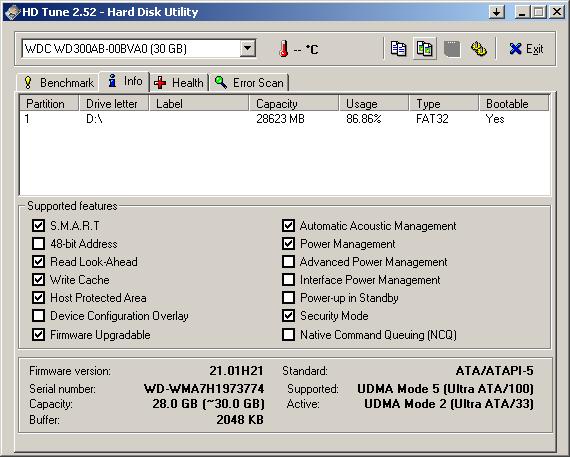Click the down-arrow tray button in title bar
The width and height of the screenshot is (570, 457).
point(497,12)
